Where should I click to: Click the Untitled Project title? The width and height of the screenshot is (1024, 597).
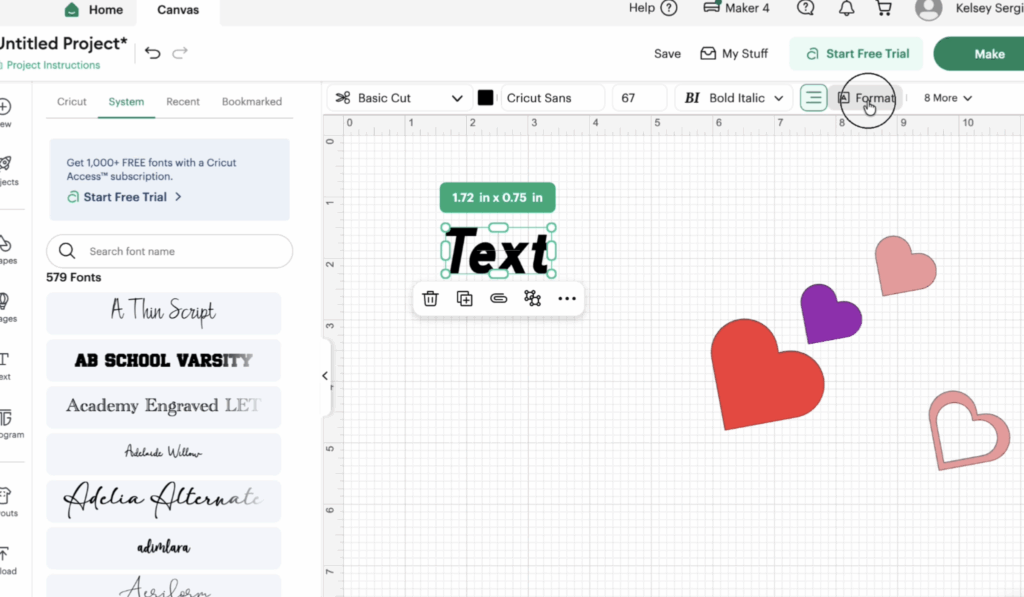[x=63, y=44]
